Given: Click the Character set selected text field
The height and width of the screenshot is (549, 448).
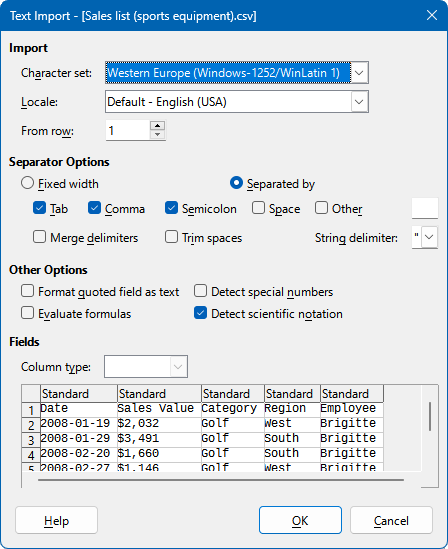Looking at the screenshot, I should pos(228,73).
